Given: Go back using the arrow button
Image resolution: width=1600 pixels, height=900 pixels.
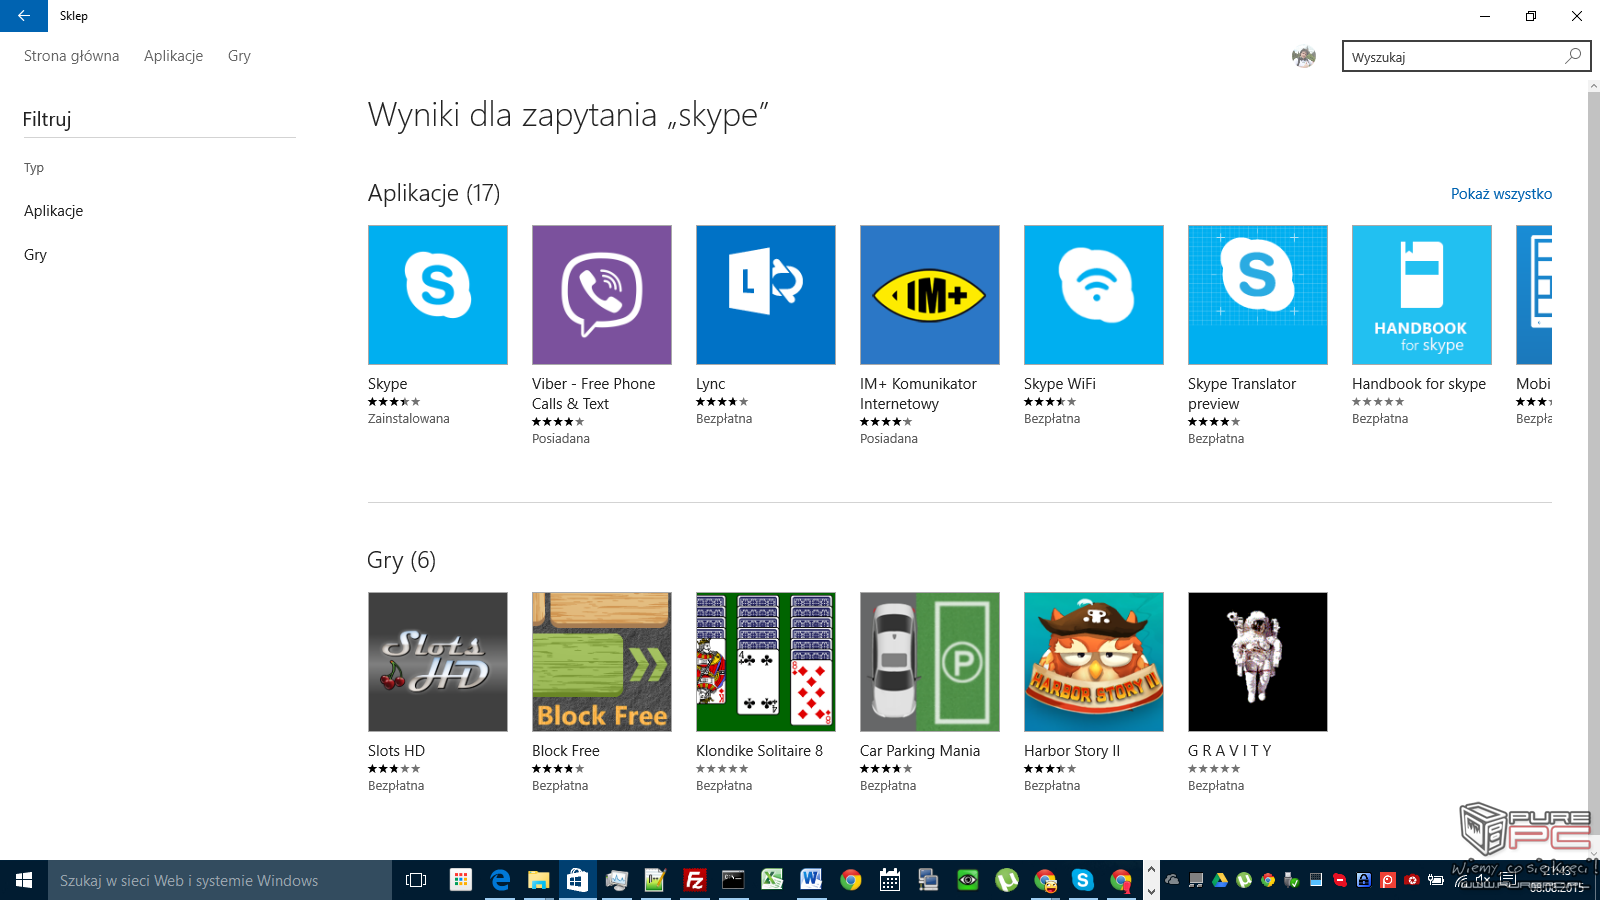Looking at the screenshot, I should coord(24,16).
